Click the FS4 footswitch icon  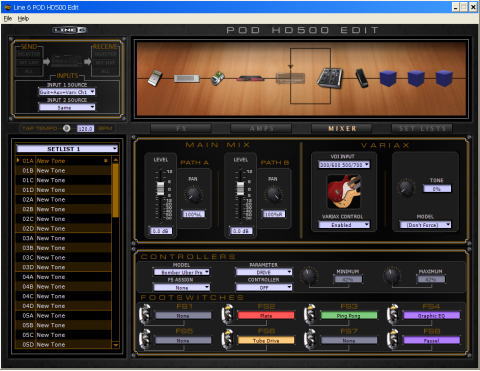[393, 314]
